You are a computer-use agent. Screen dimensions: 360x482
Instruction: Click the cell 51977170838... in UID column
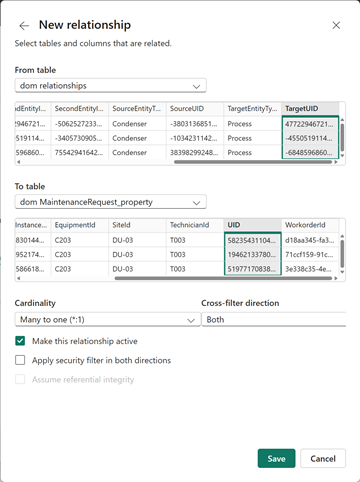(x=253, y=269)
